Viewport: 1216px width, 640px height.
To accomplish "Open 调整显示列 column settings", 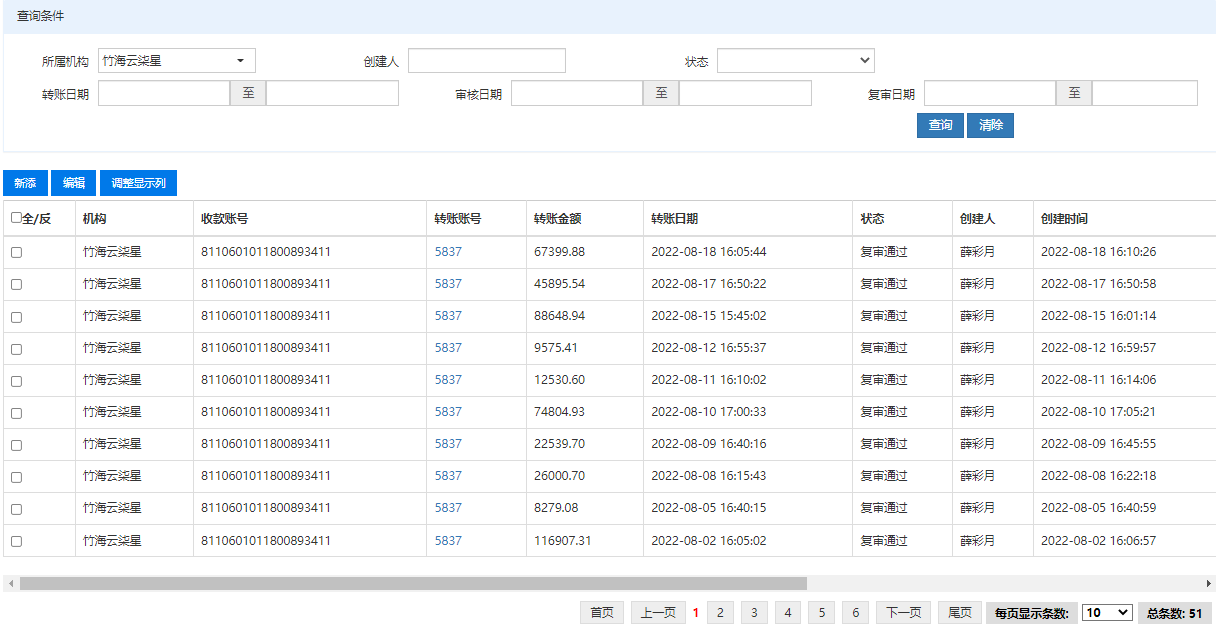I will [x=138, y=183].
